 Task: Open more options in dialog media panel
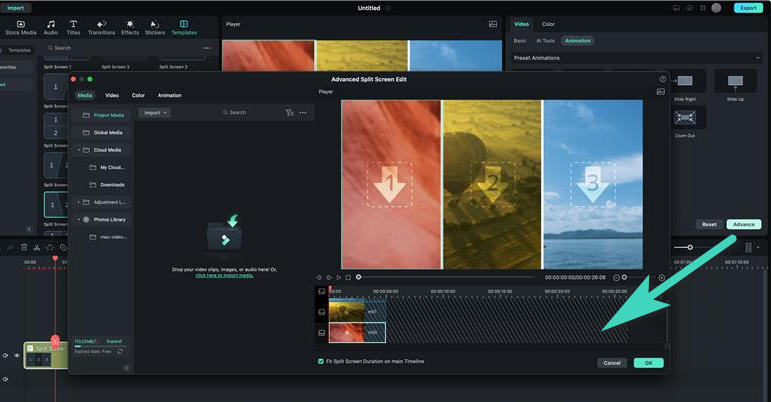(303, 113)
